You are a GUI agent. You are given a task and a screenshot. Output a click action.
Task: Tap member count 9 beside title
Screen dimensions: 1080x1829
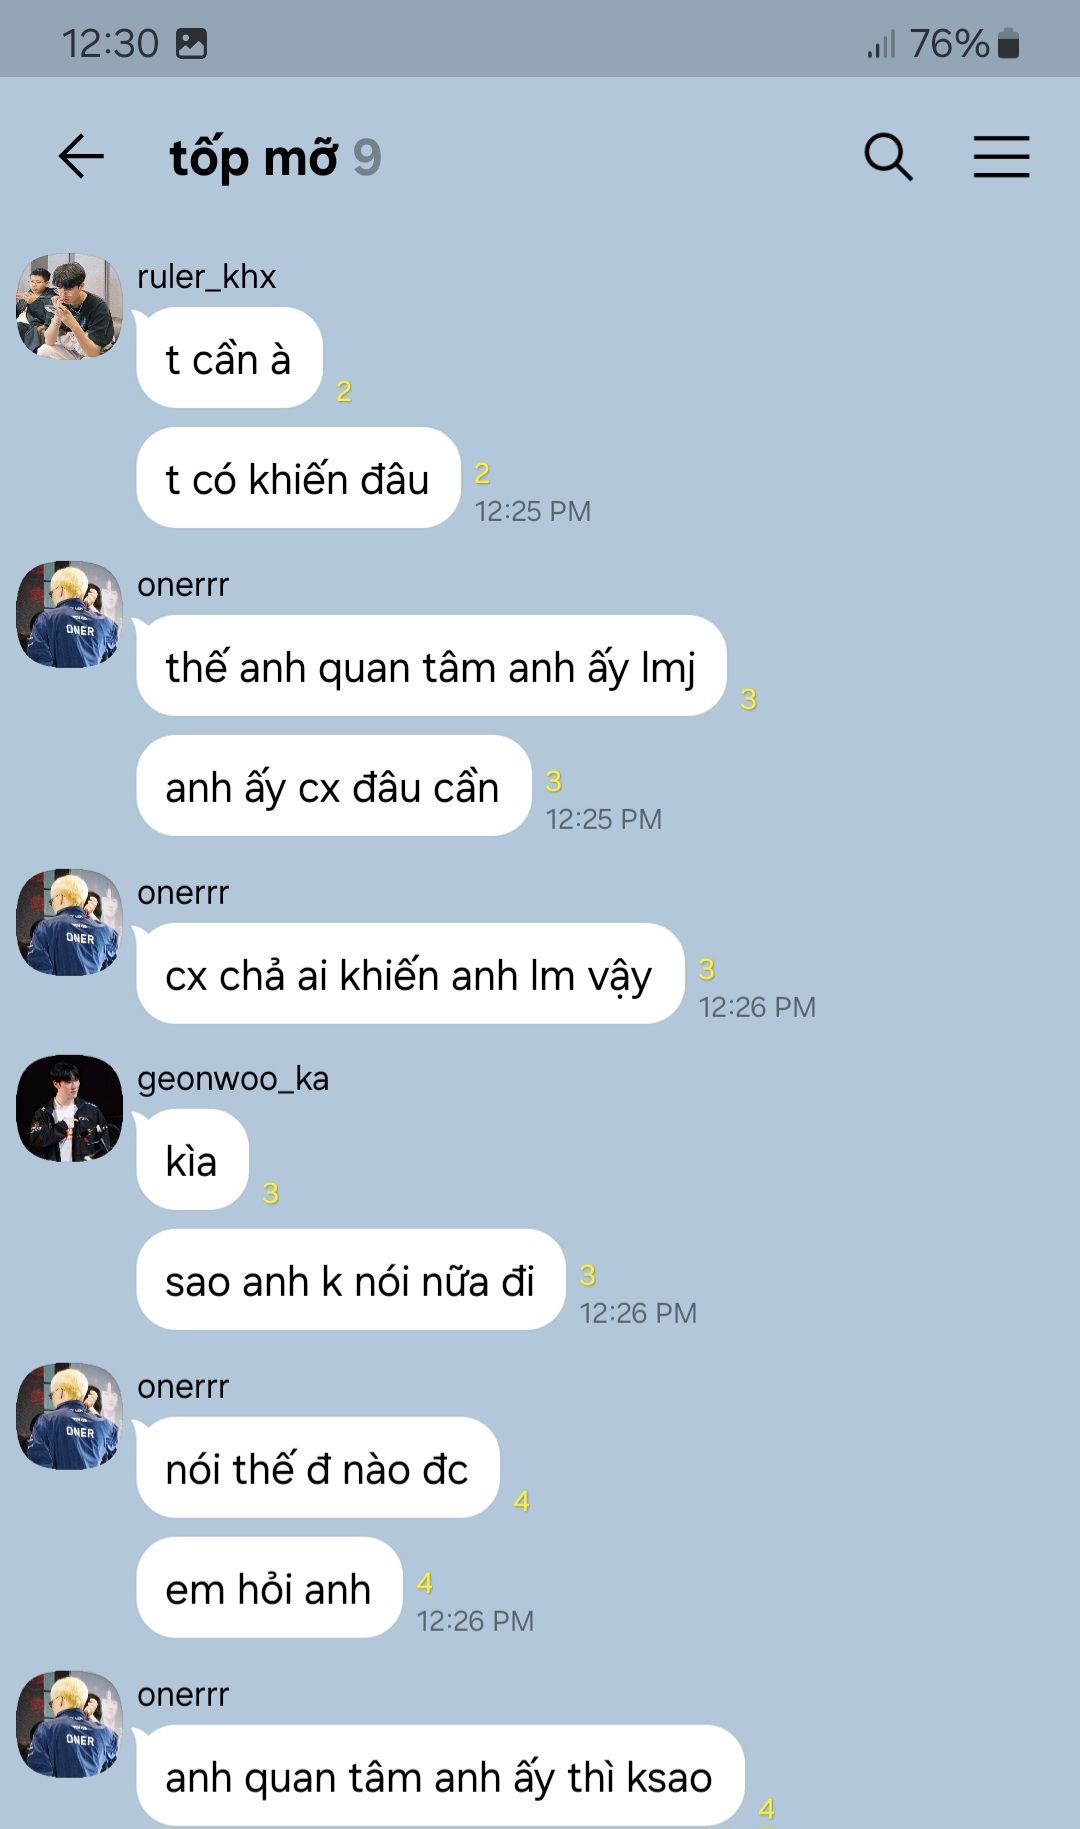367,158
